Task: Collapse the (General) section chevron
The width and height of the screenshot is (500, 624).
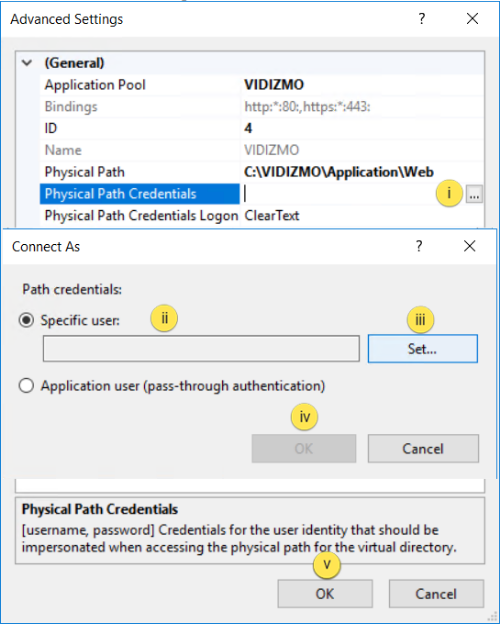Action: [27, 63]
